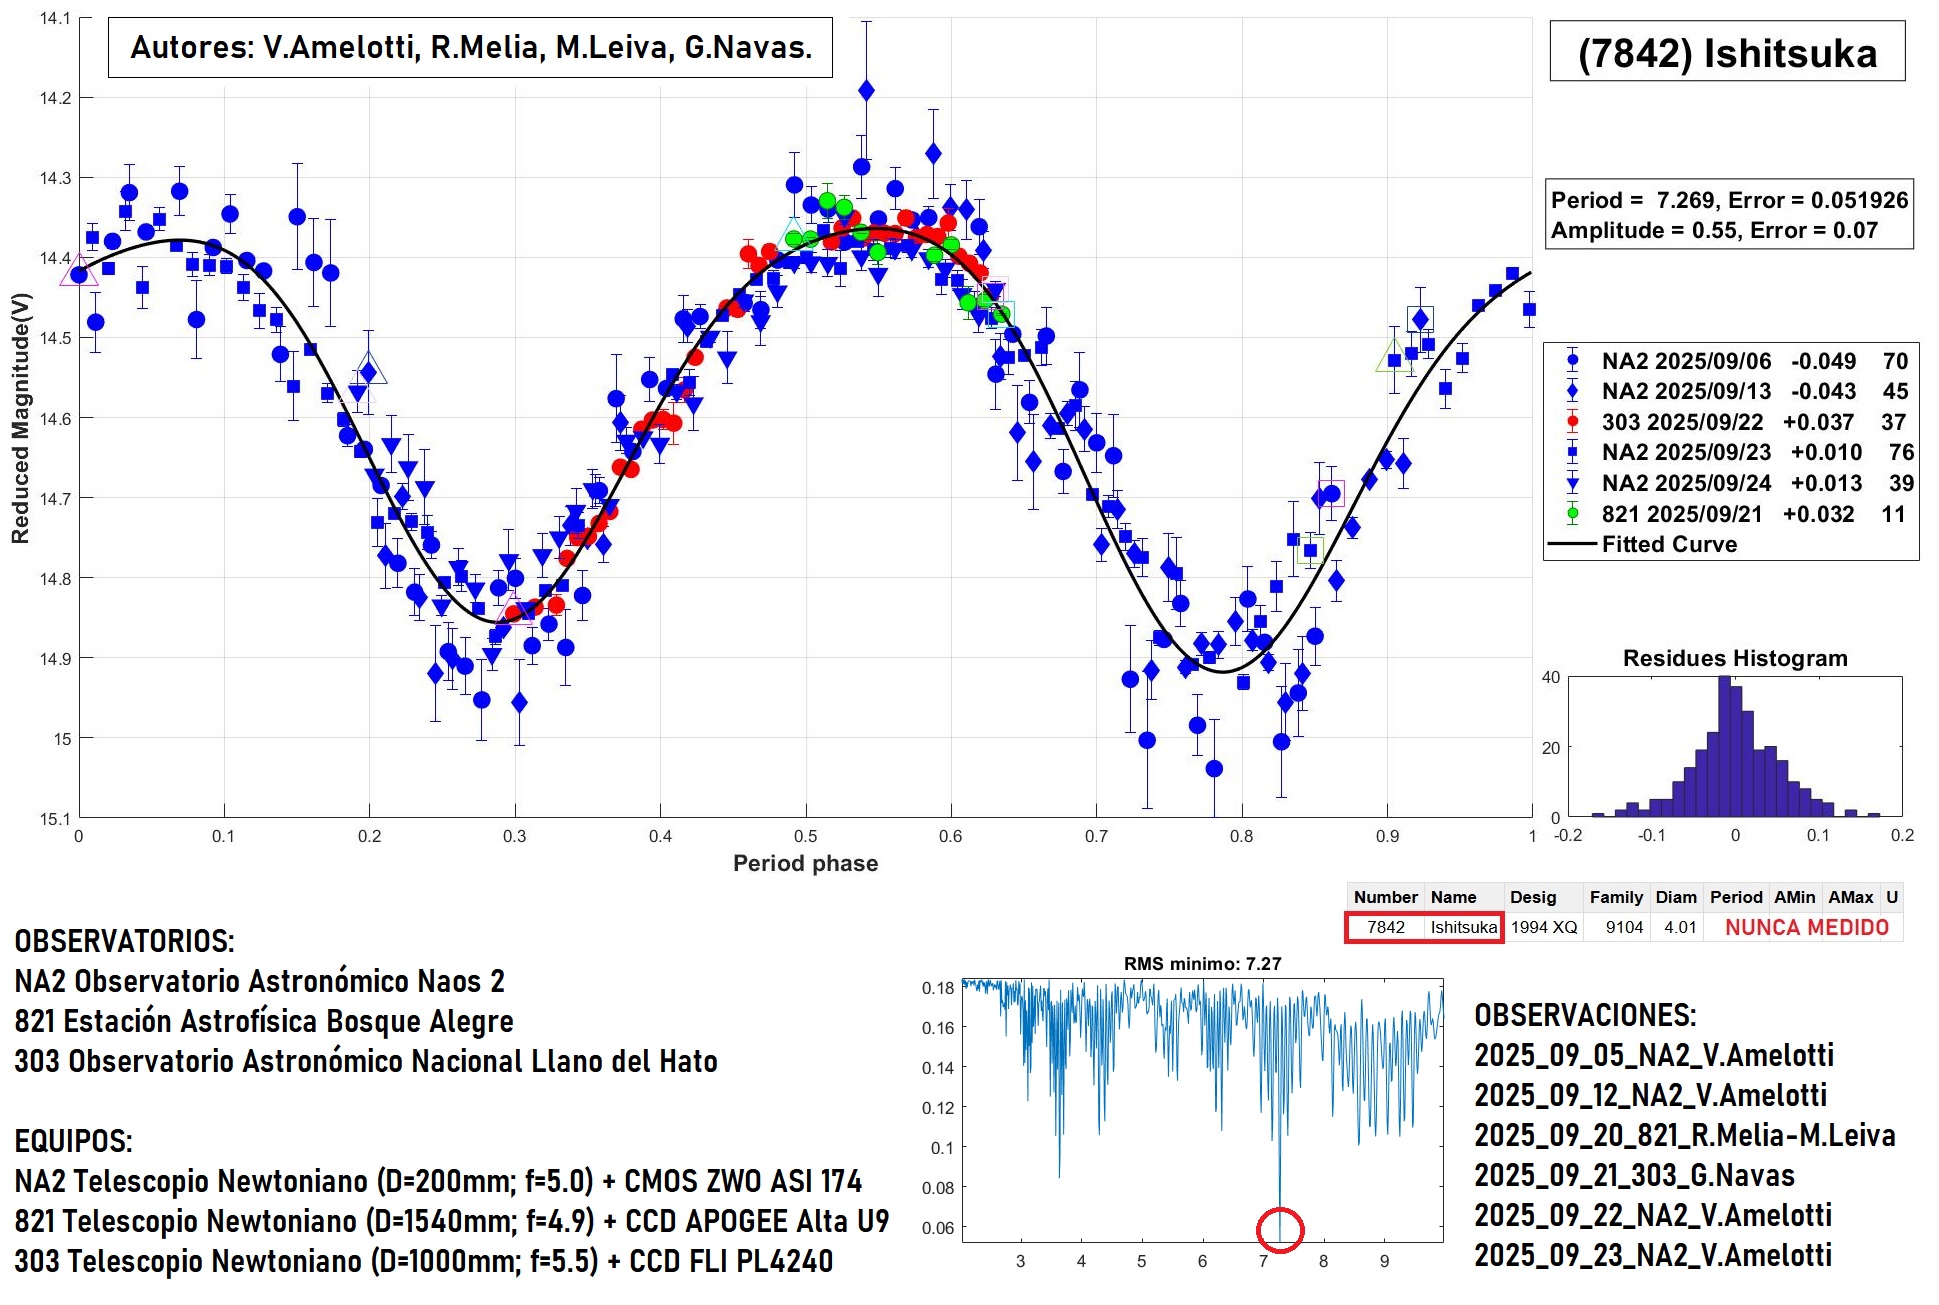
Task: Click the square legend marker for NA2 2025/09/23
Action: (1572, 452)
